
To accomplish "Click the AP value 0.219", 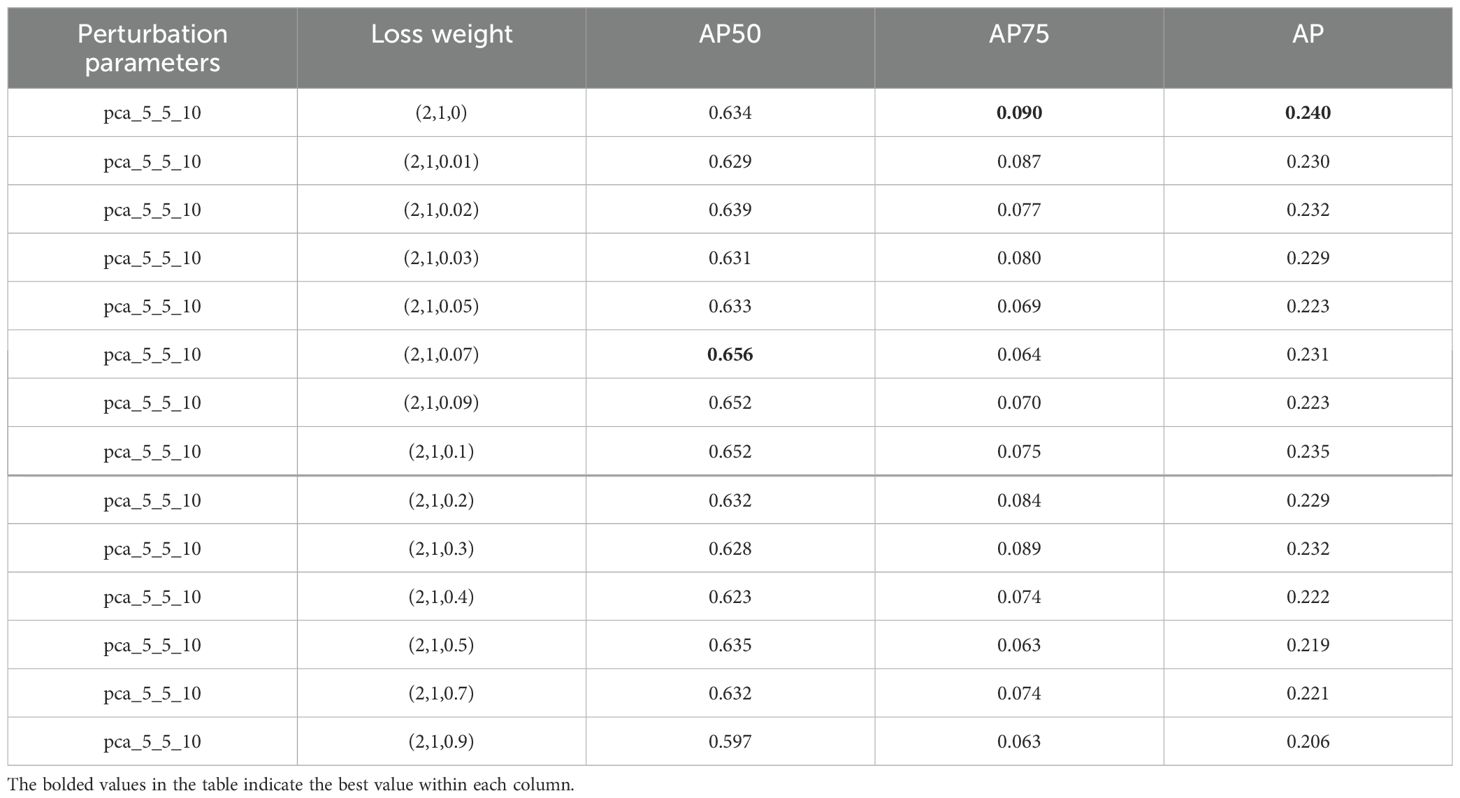I will pyautogui.click(x=1308, y=645).
